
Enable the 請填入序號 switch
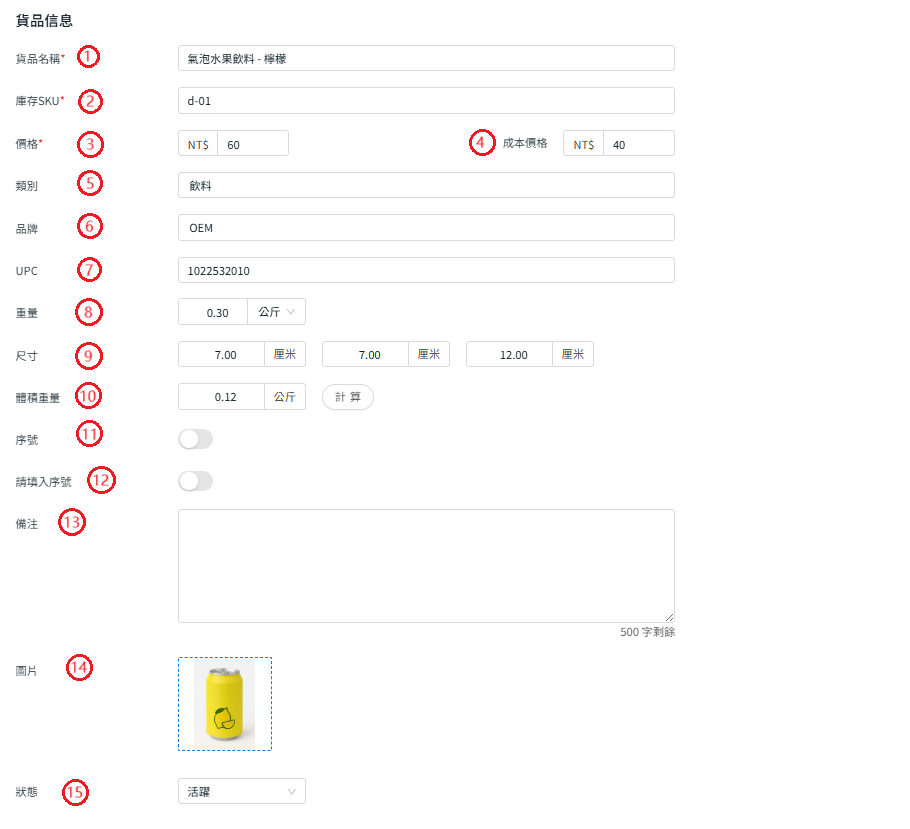(x=196, y=481)
